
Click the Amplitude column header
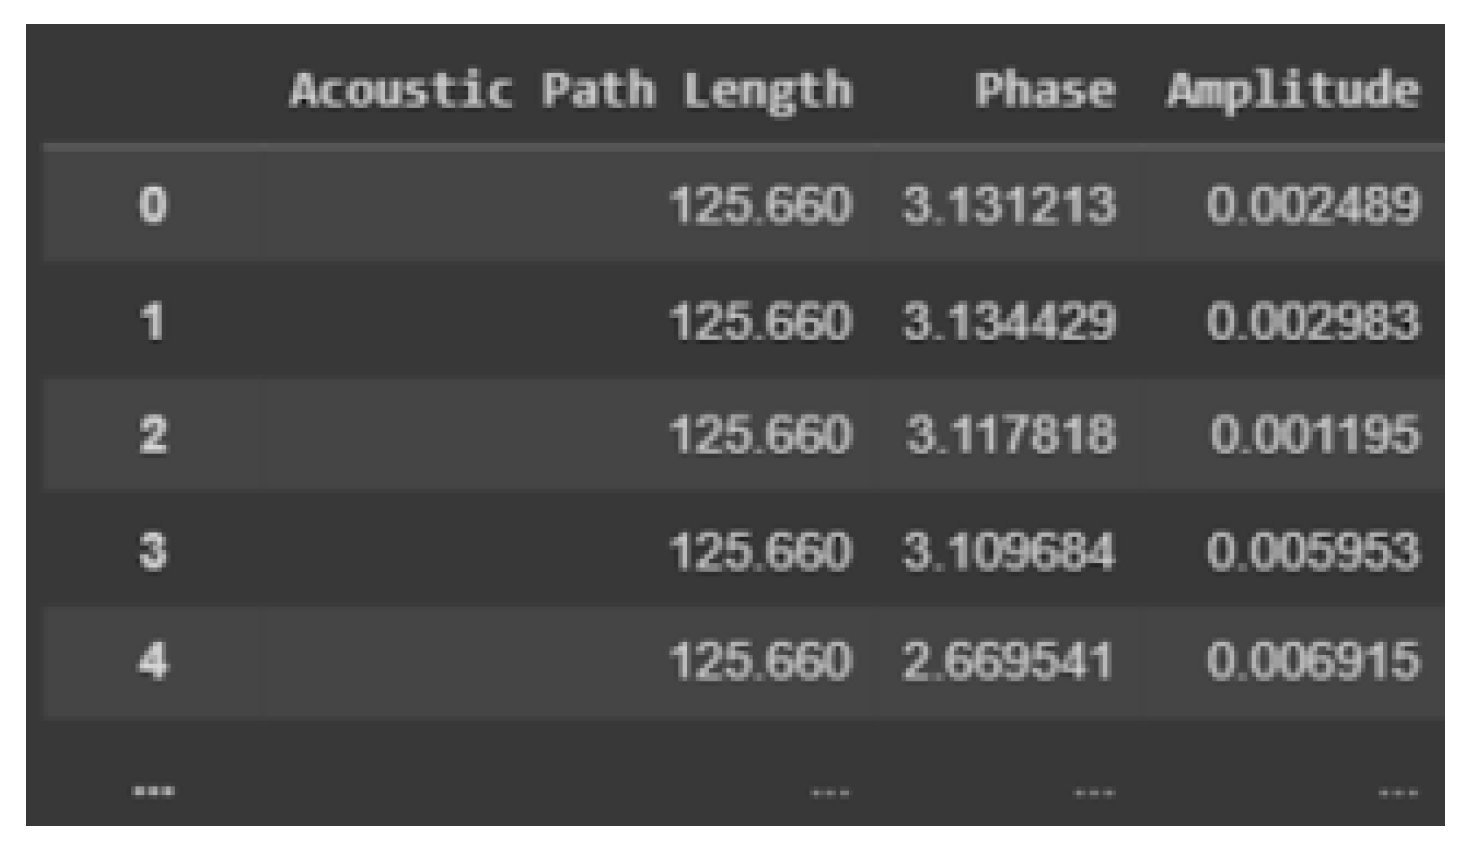tap(1293, 91)
